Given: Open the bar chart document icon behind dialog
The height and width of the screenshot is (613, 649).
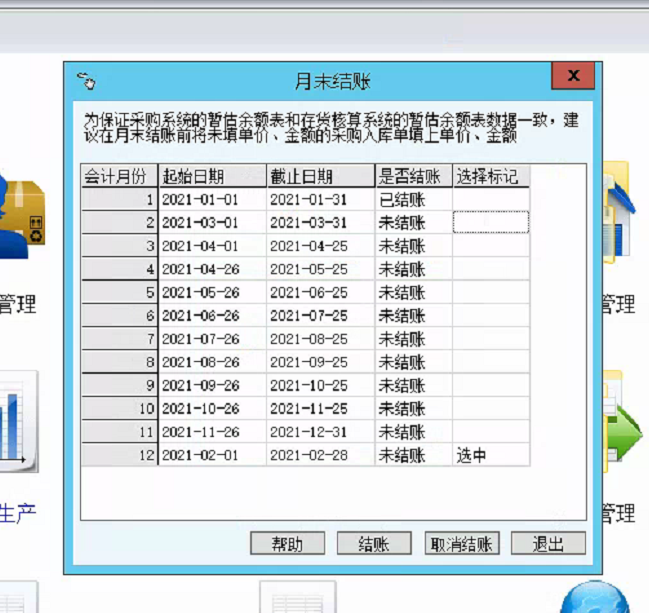Looking at the screenshot, I should 19,421.
